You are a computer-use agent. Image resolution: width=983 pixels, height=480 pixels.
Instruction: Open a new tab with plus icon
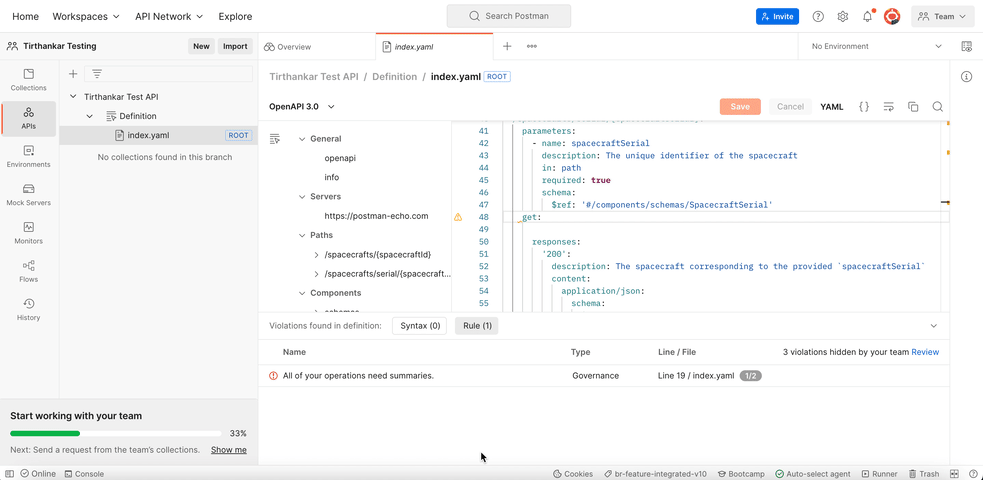pyautogui.click(x=507, y=46)
